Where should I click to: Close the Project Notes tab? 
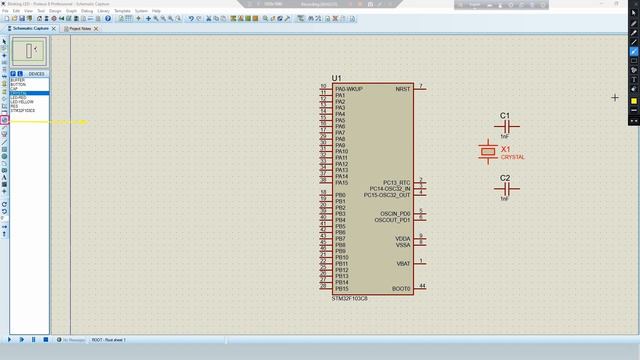[x=96, y=29]
